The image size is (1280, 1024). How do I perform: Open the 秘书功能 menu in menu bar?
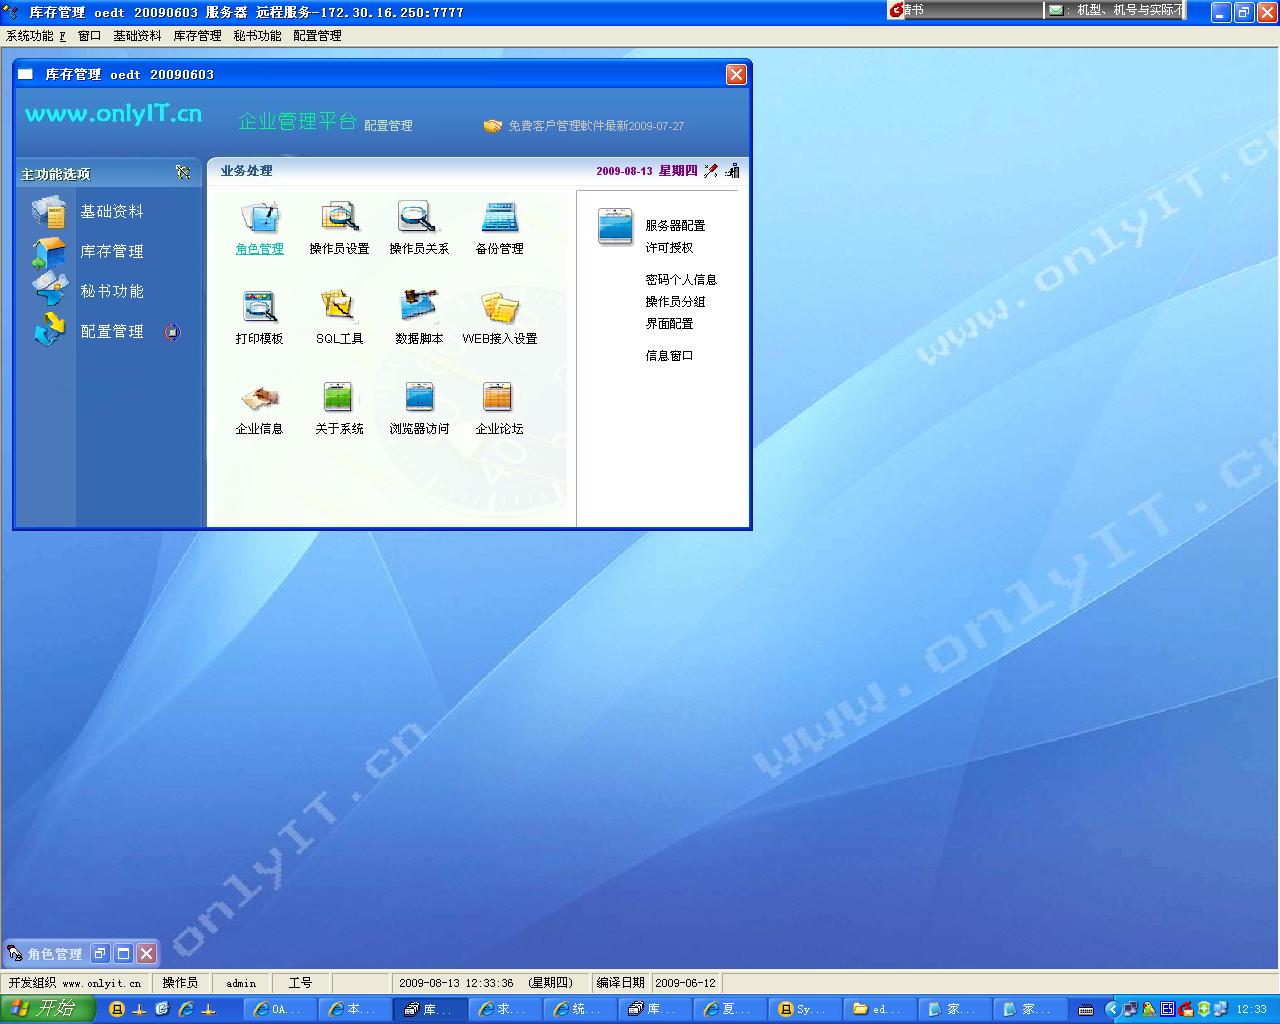tap(257, 36)
